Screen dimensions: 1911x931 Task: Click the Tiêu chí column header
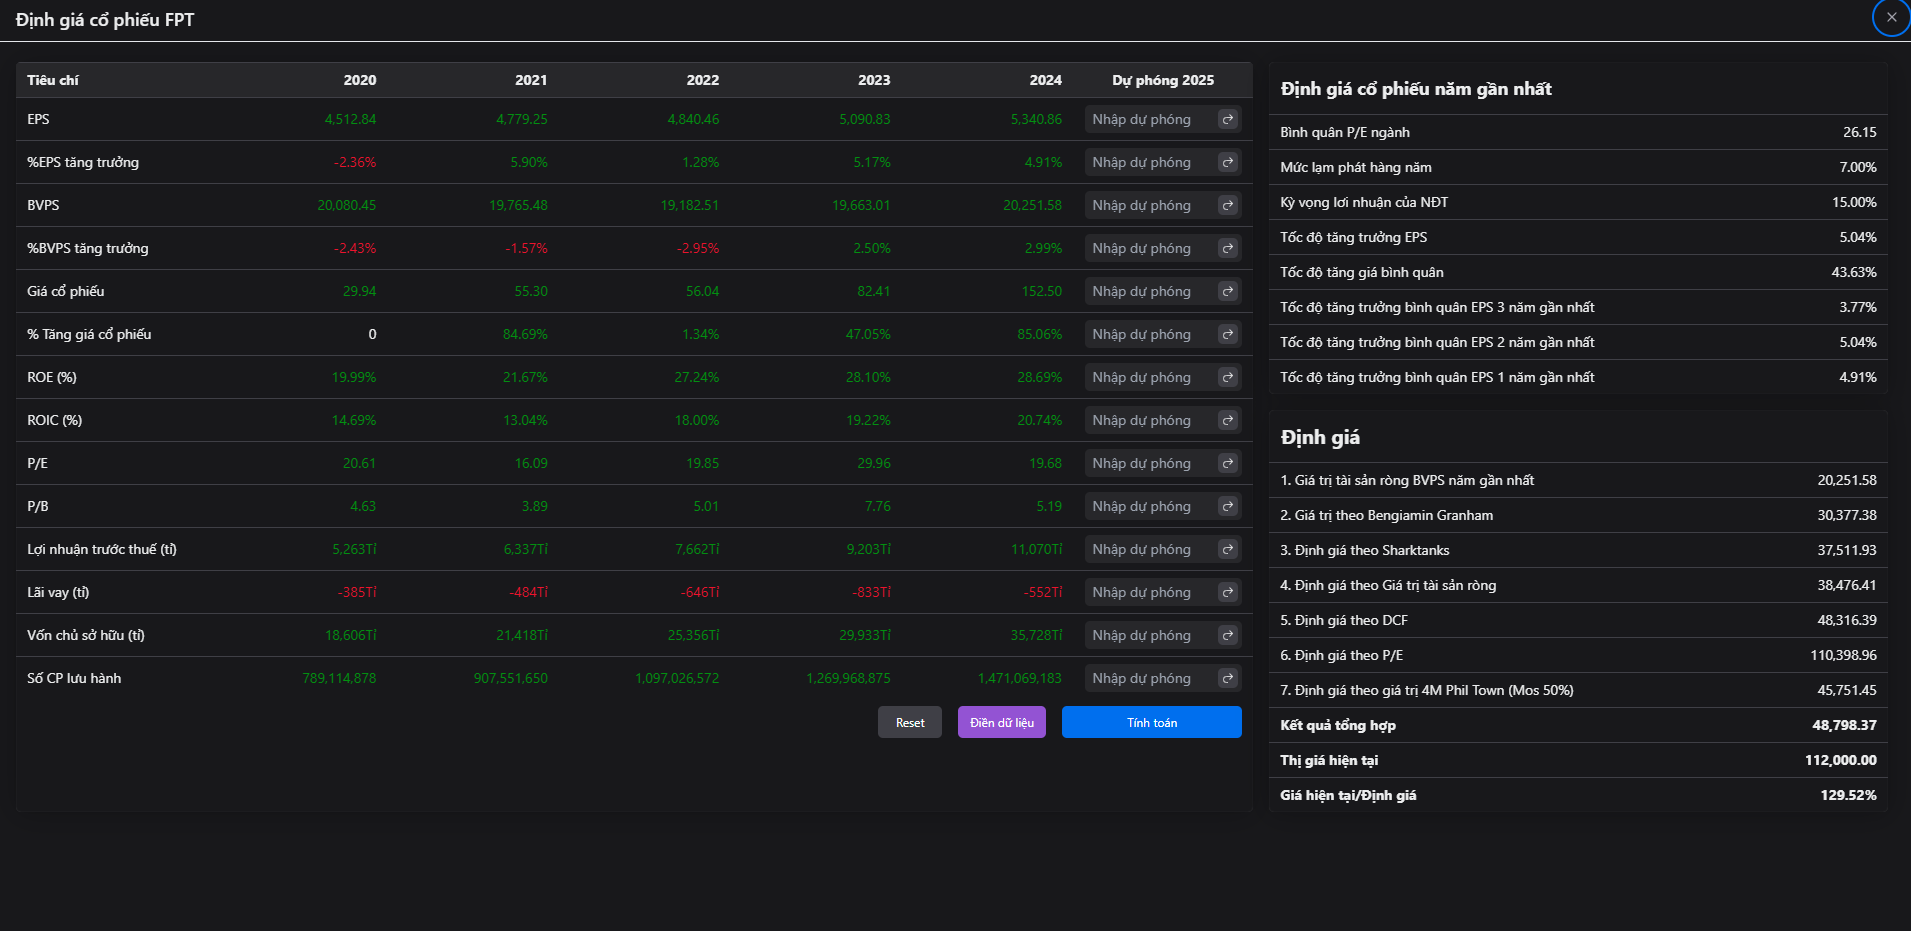[x=53, y=80]
